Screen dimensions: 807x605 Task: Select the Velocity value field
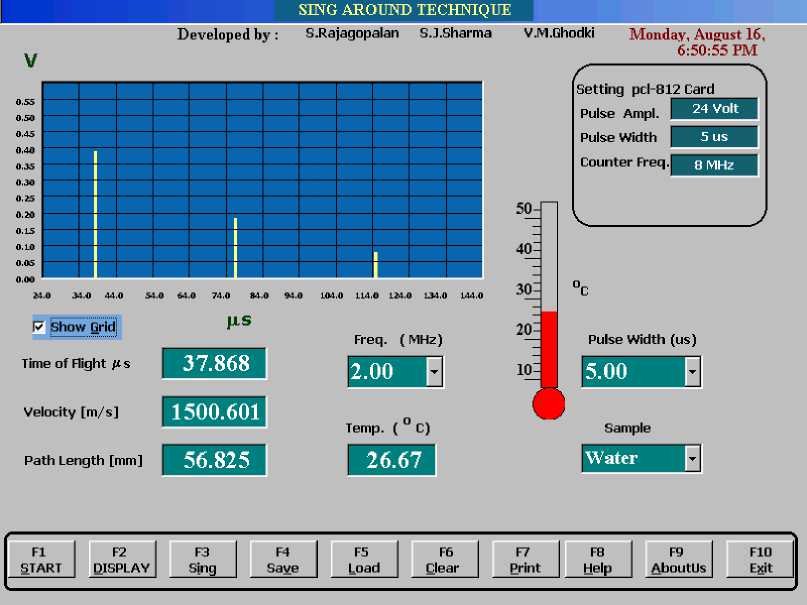click(214, 411)
